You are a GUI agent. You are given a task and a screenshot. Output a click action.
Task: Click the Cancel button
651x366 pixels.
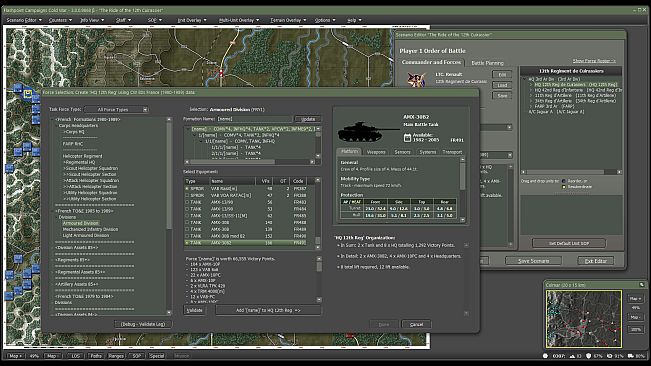[x=416, y=325]
